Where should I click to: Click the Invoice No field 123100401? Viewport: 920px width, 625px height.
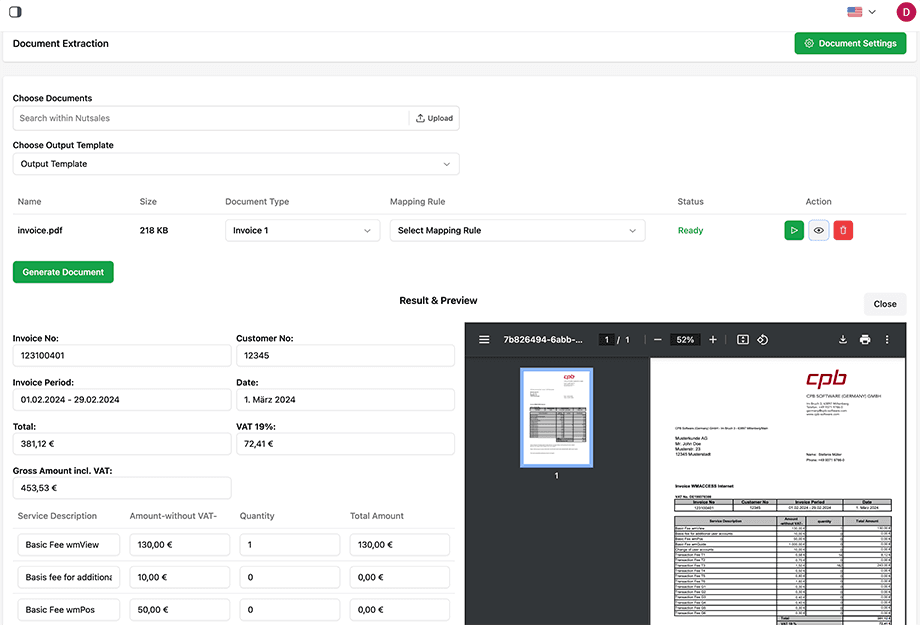click(x=122, y=356)
